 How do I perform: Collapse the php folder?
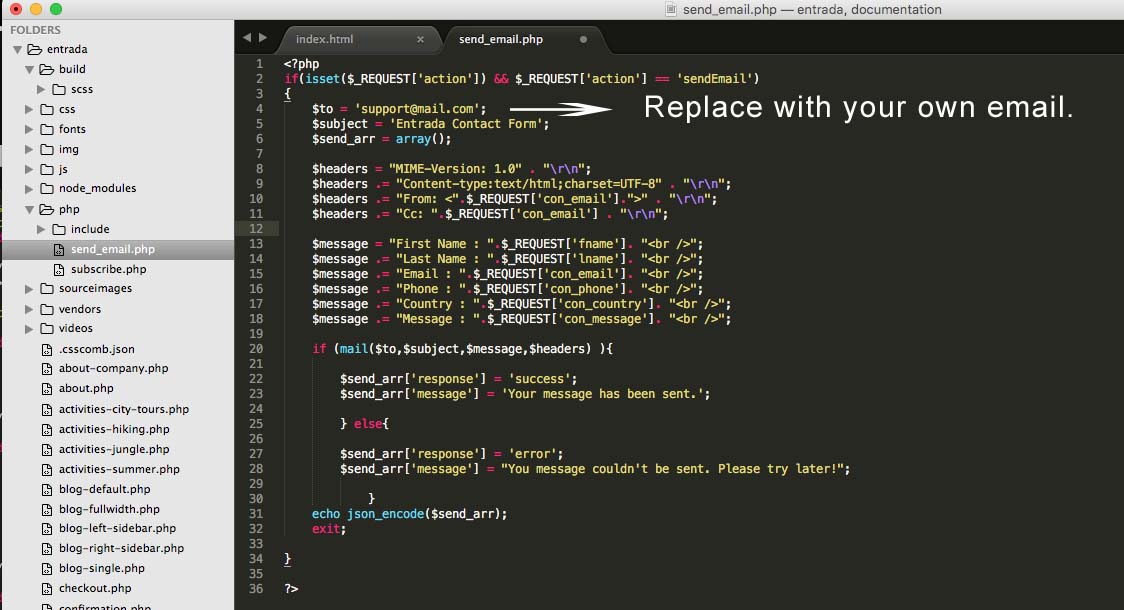pos(30,209)
